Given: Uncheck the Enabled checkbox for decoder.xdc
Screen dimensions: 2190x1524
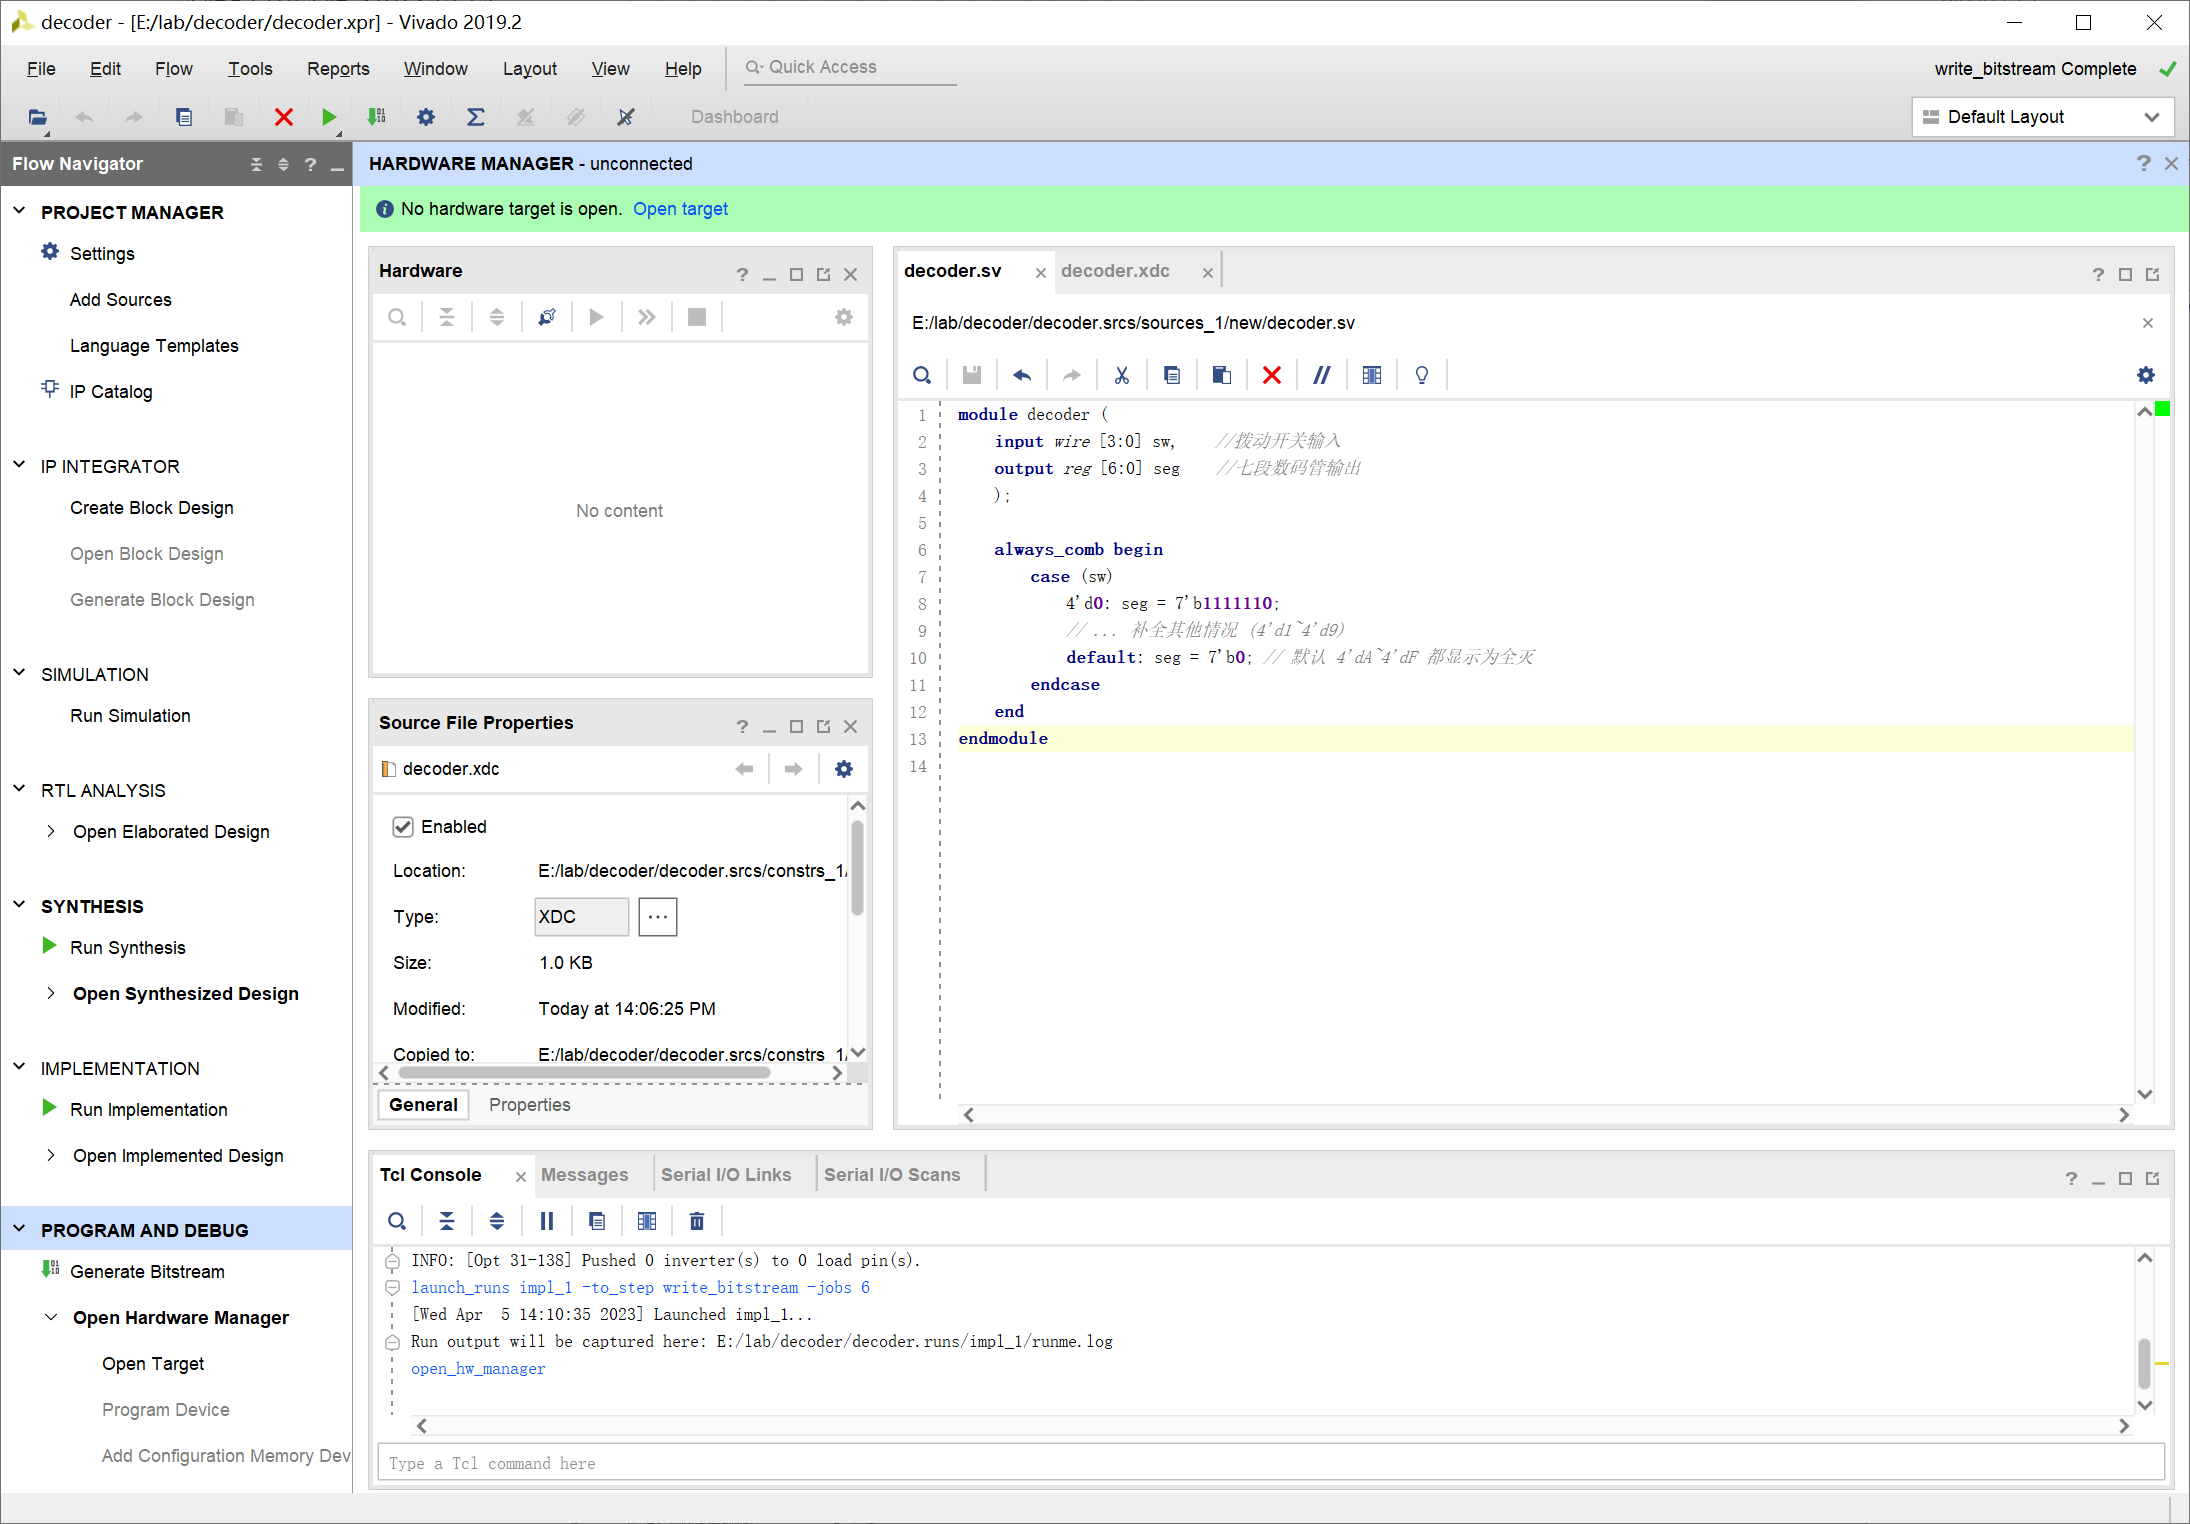Looking at the screenshot, I should point(403,827).
